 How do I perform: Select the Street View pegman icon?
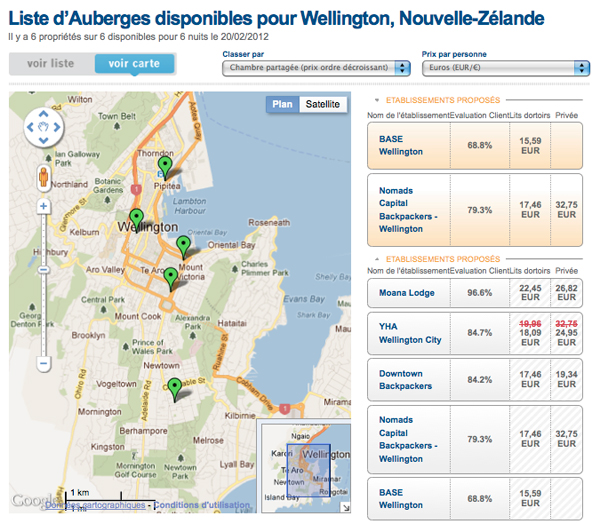(44, 178)
